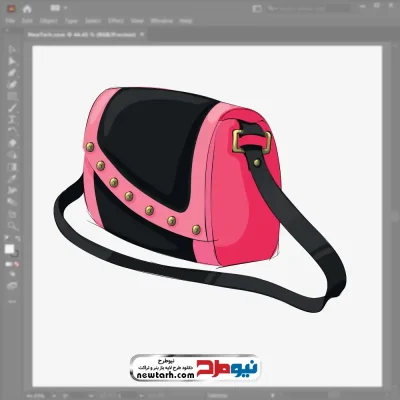Go to the Home screen icon
This screenshot has height=400, width=400.
[x=27, y=9]
